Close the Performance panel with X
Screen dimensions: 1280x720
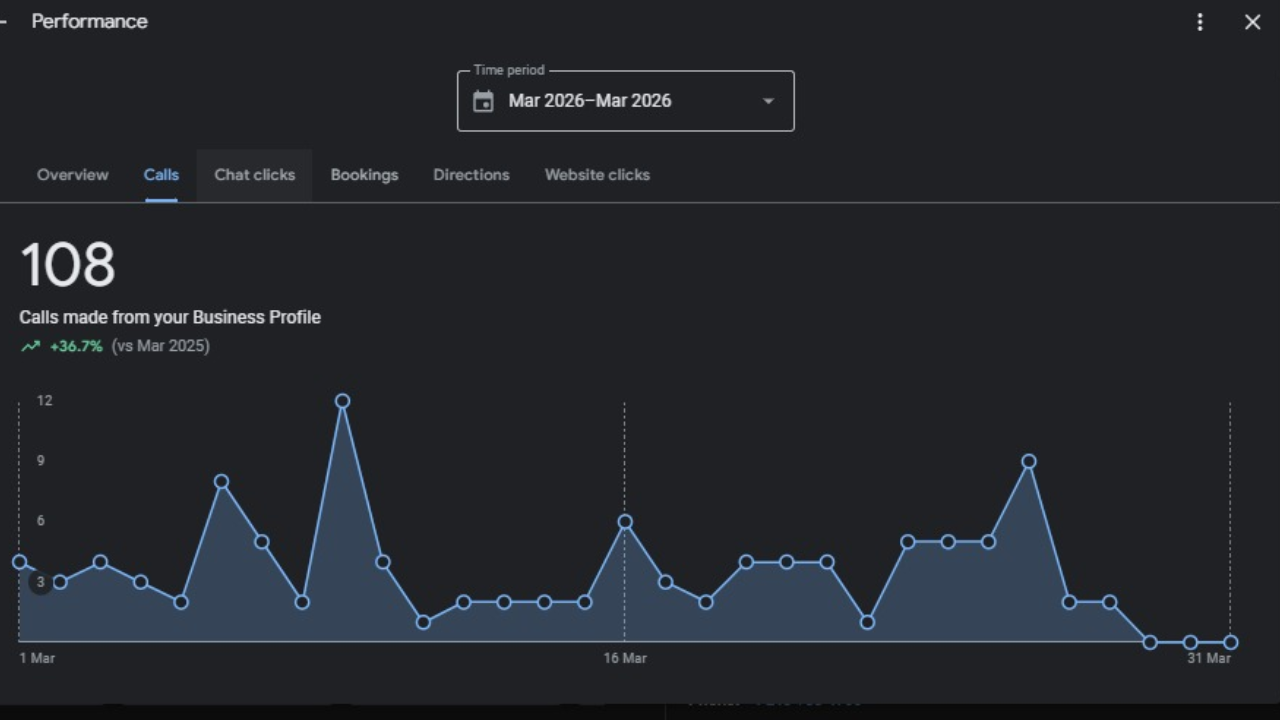[x=1252, y=22]
